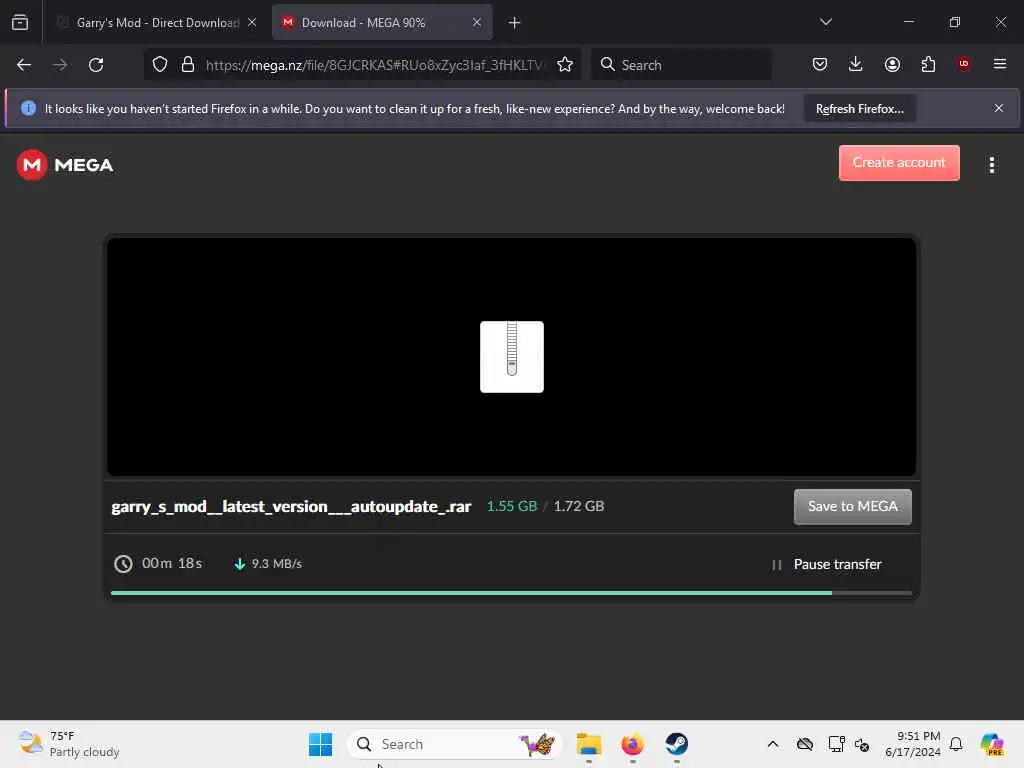Open a new browser tab
This screenshot has width=1024, height=768.
coord(515,23)
